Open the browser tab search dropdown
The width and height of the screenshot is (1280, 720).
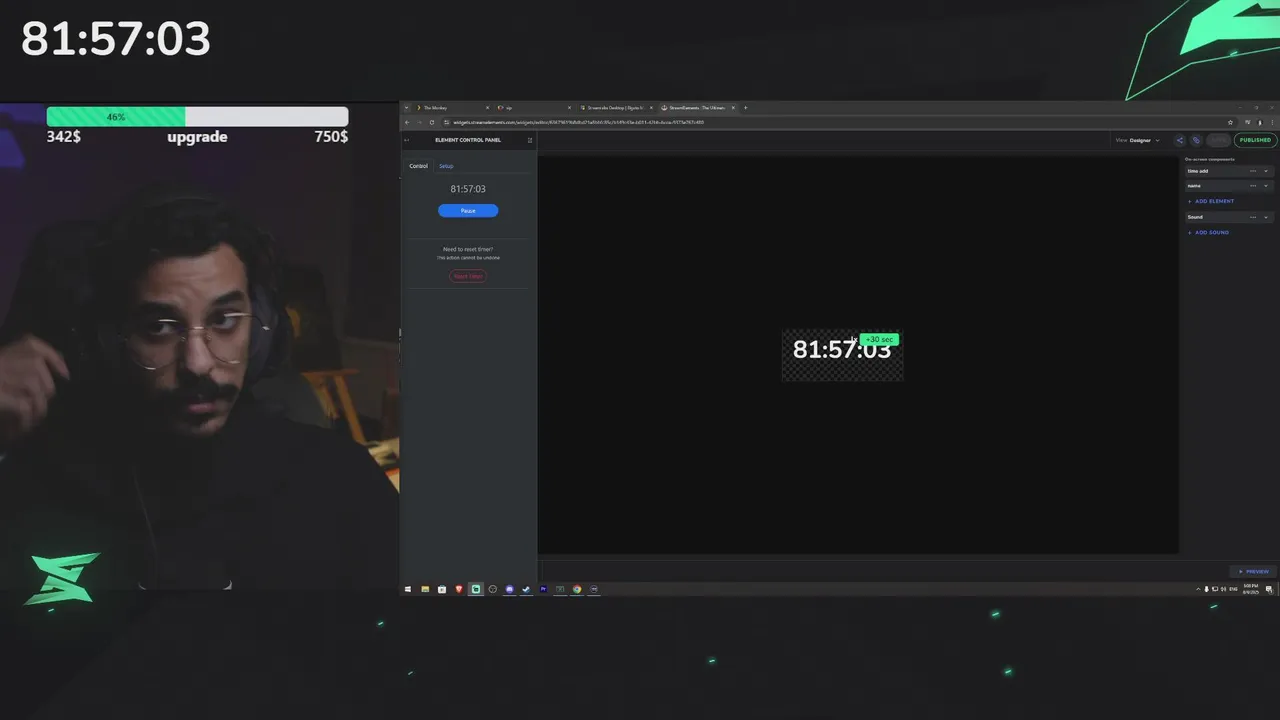click(x=406, y=108)
